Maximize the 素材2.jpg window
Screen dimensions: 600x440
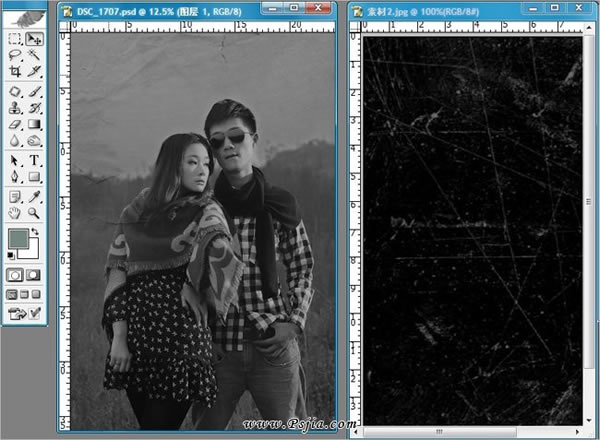(555, 8)
